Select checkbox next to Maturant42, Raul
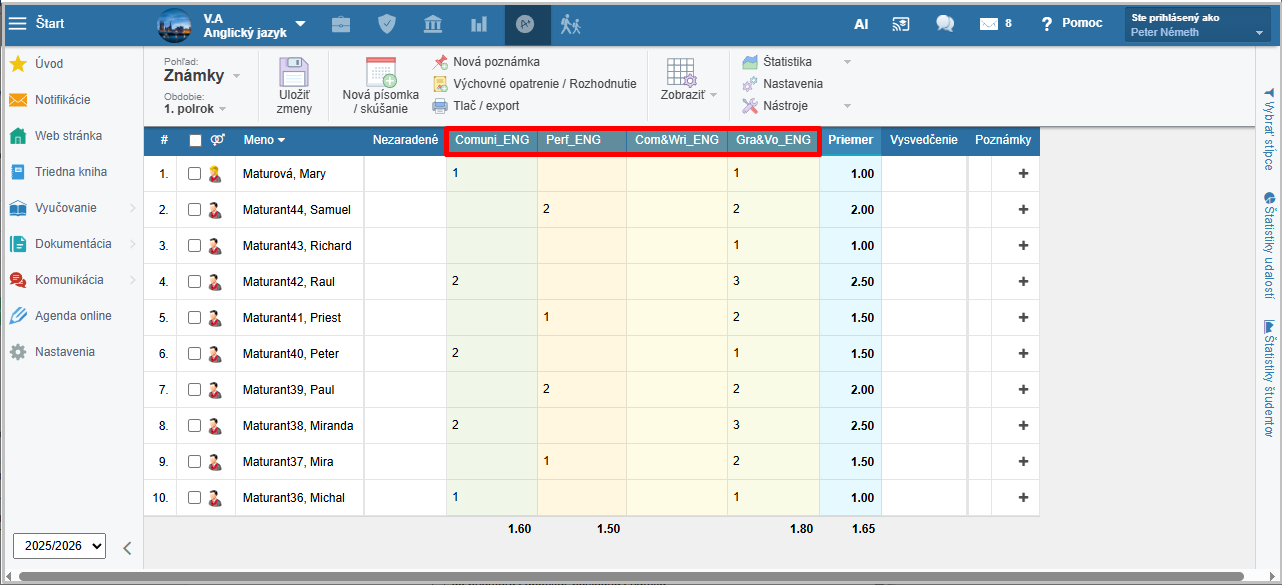1282x585 pixels. point(195,282)
